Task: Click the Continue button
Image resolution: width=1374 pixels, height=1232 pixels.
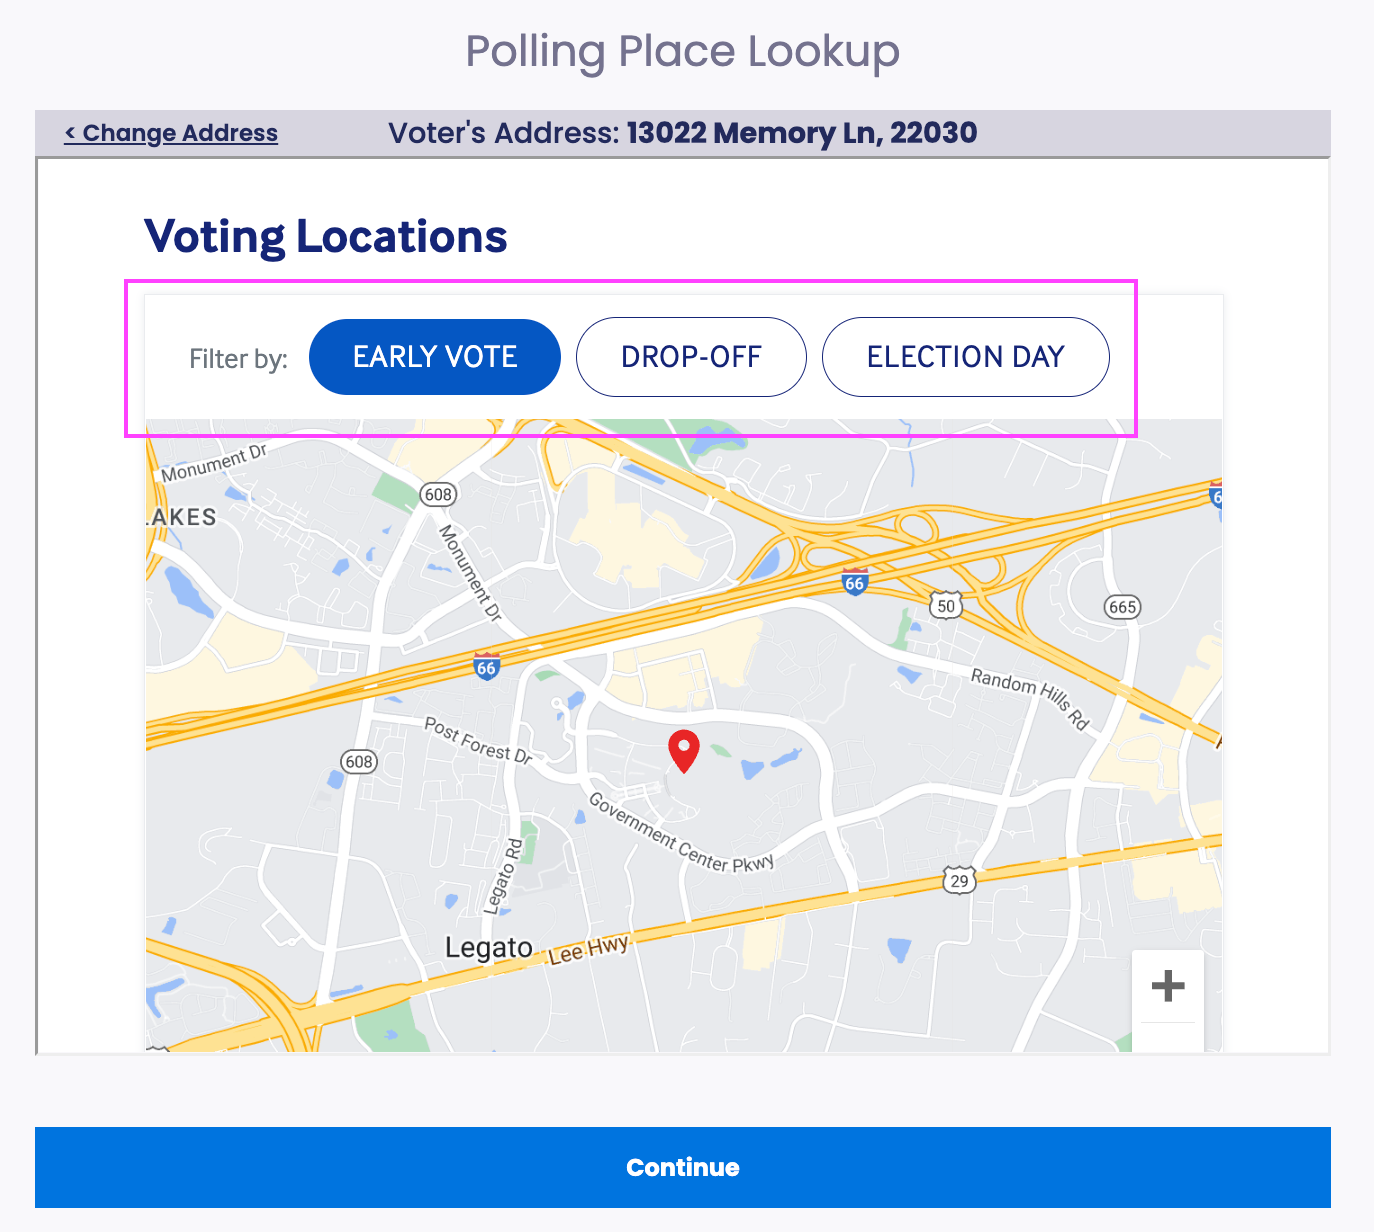Action: coord(683,1167)
